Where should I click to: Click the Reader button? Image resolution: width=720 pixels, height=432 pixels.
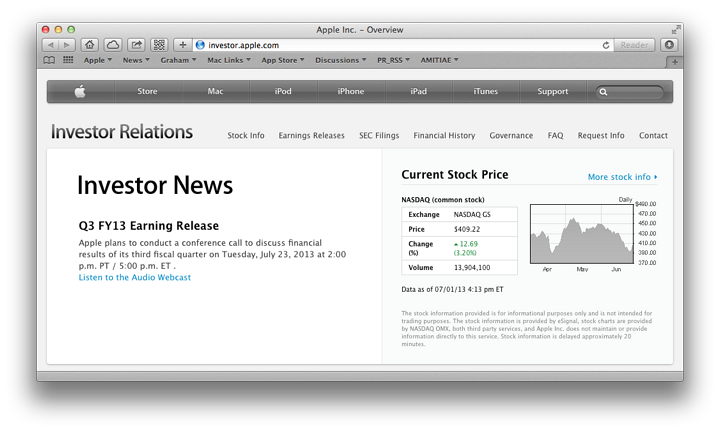[634, 45]
